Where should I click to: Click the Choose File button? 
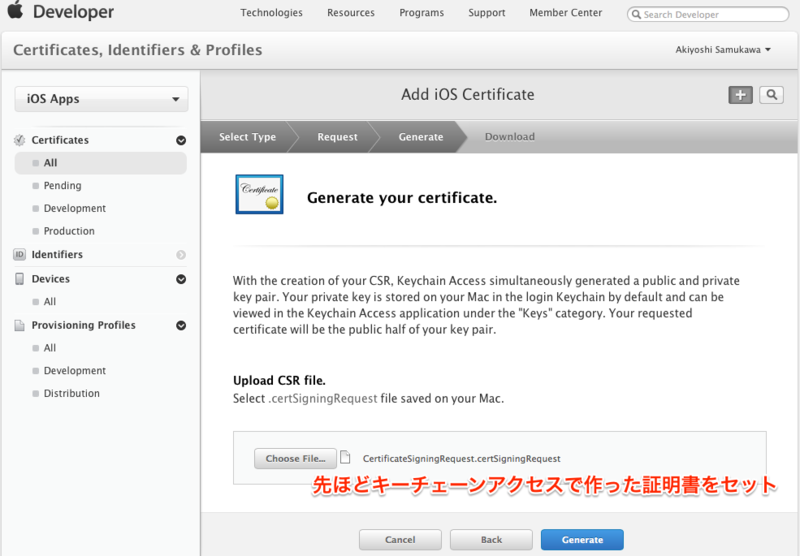295,459
